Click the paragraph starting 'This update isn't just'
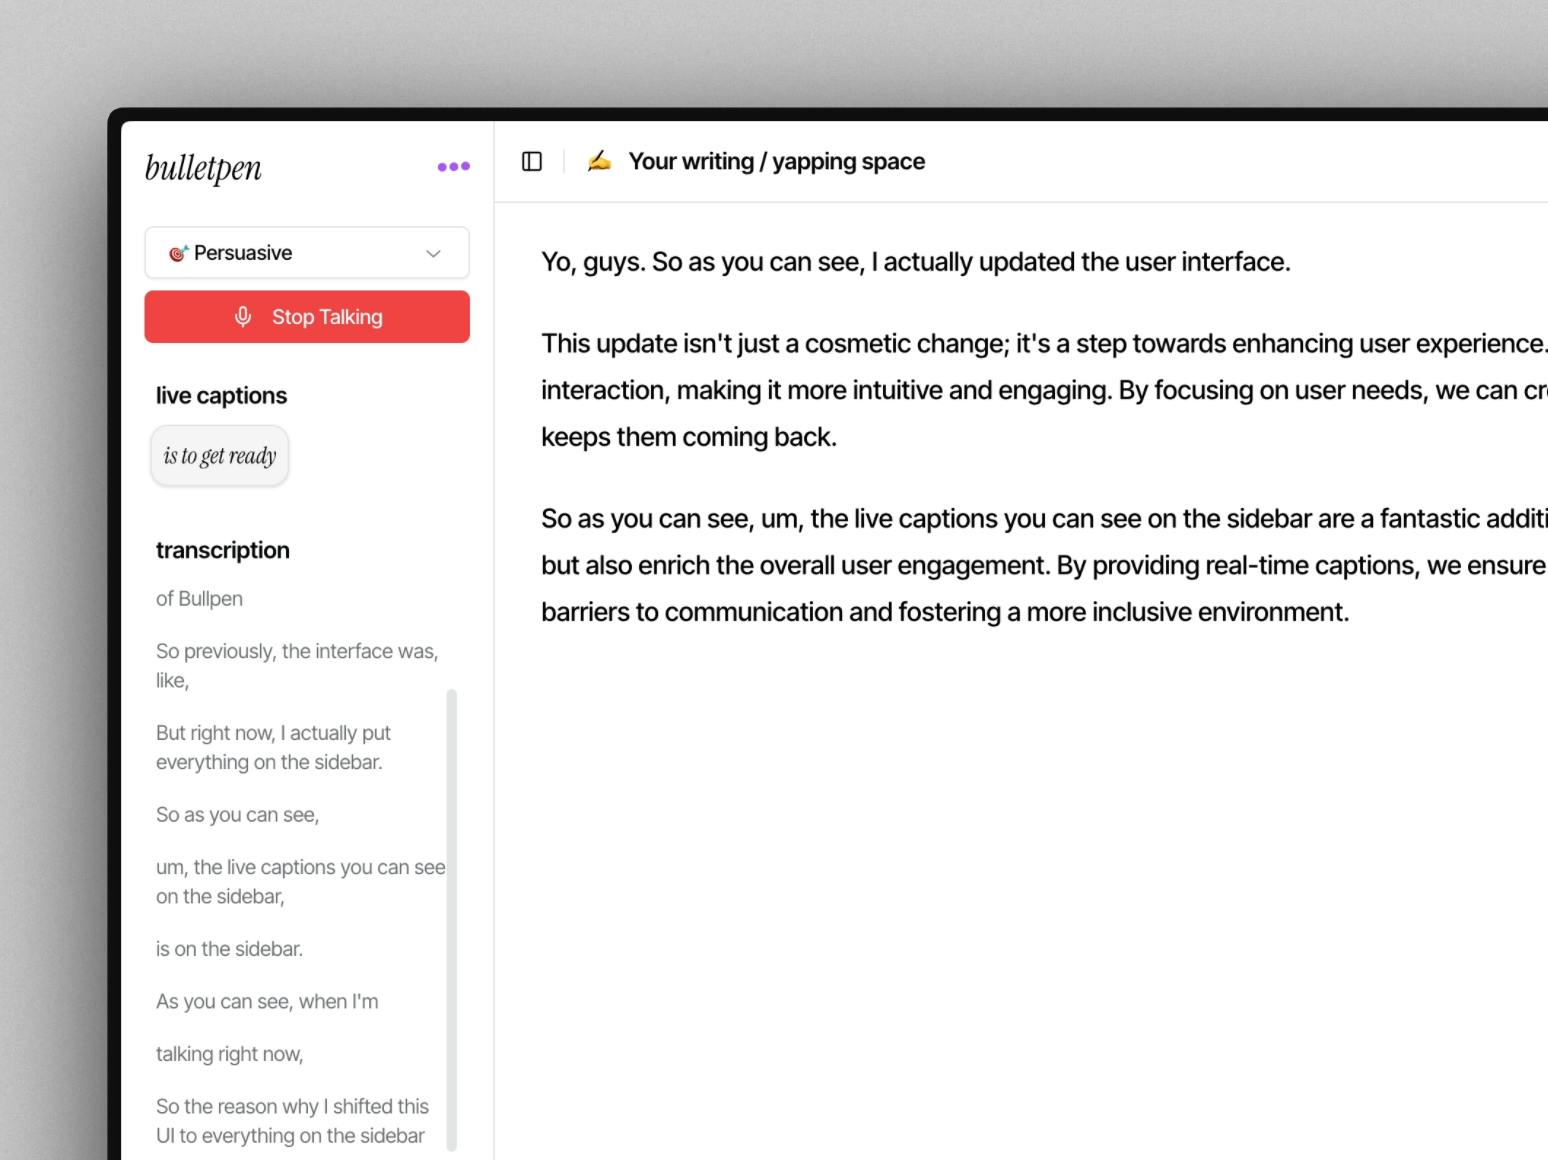 1044,390
